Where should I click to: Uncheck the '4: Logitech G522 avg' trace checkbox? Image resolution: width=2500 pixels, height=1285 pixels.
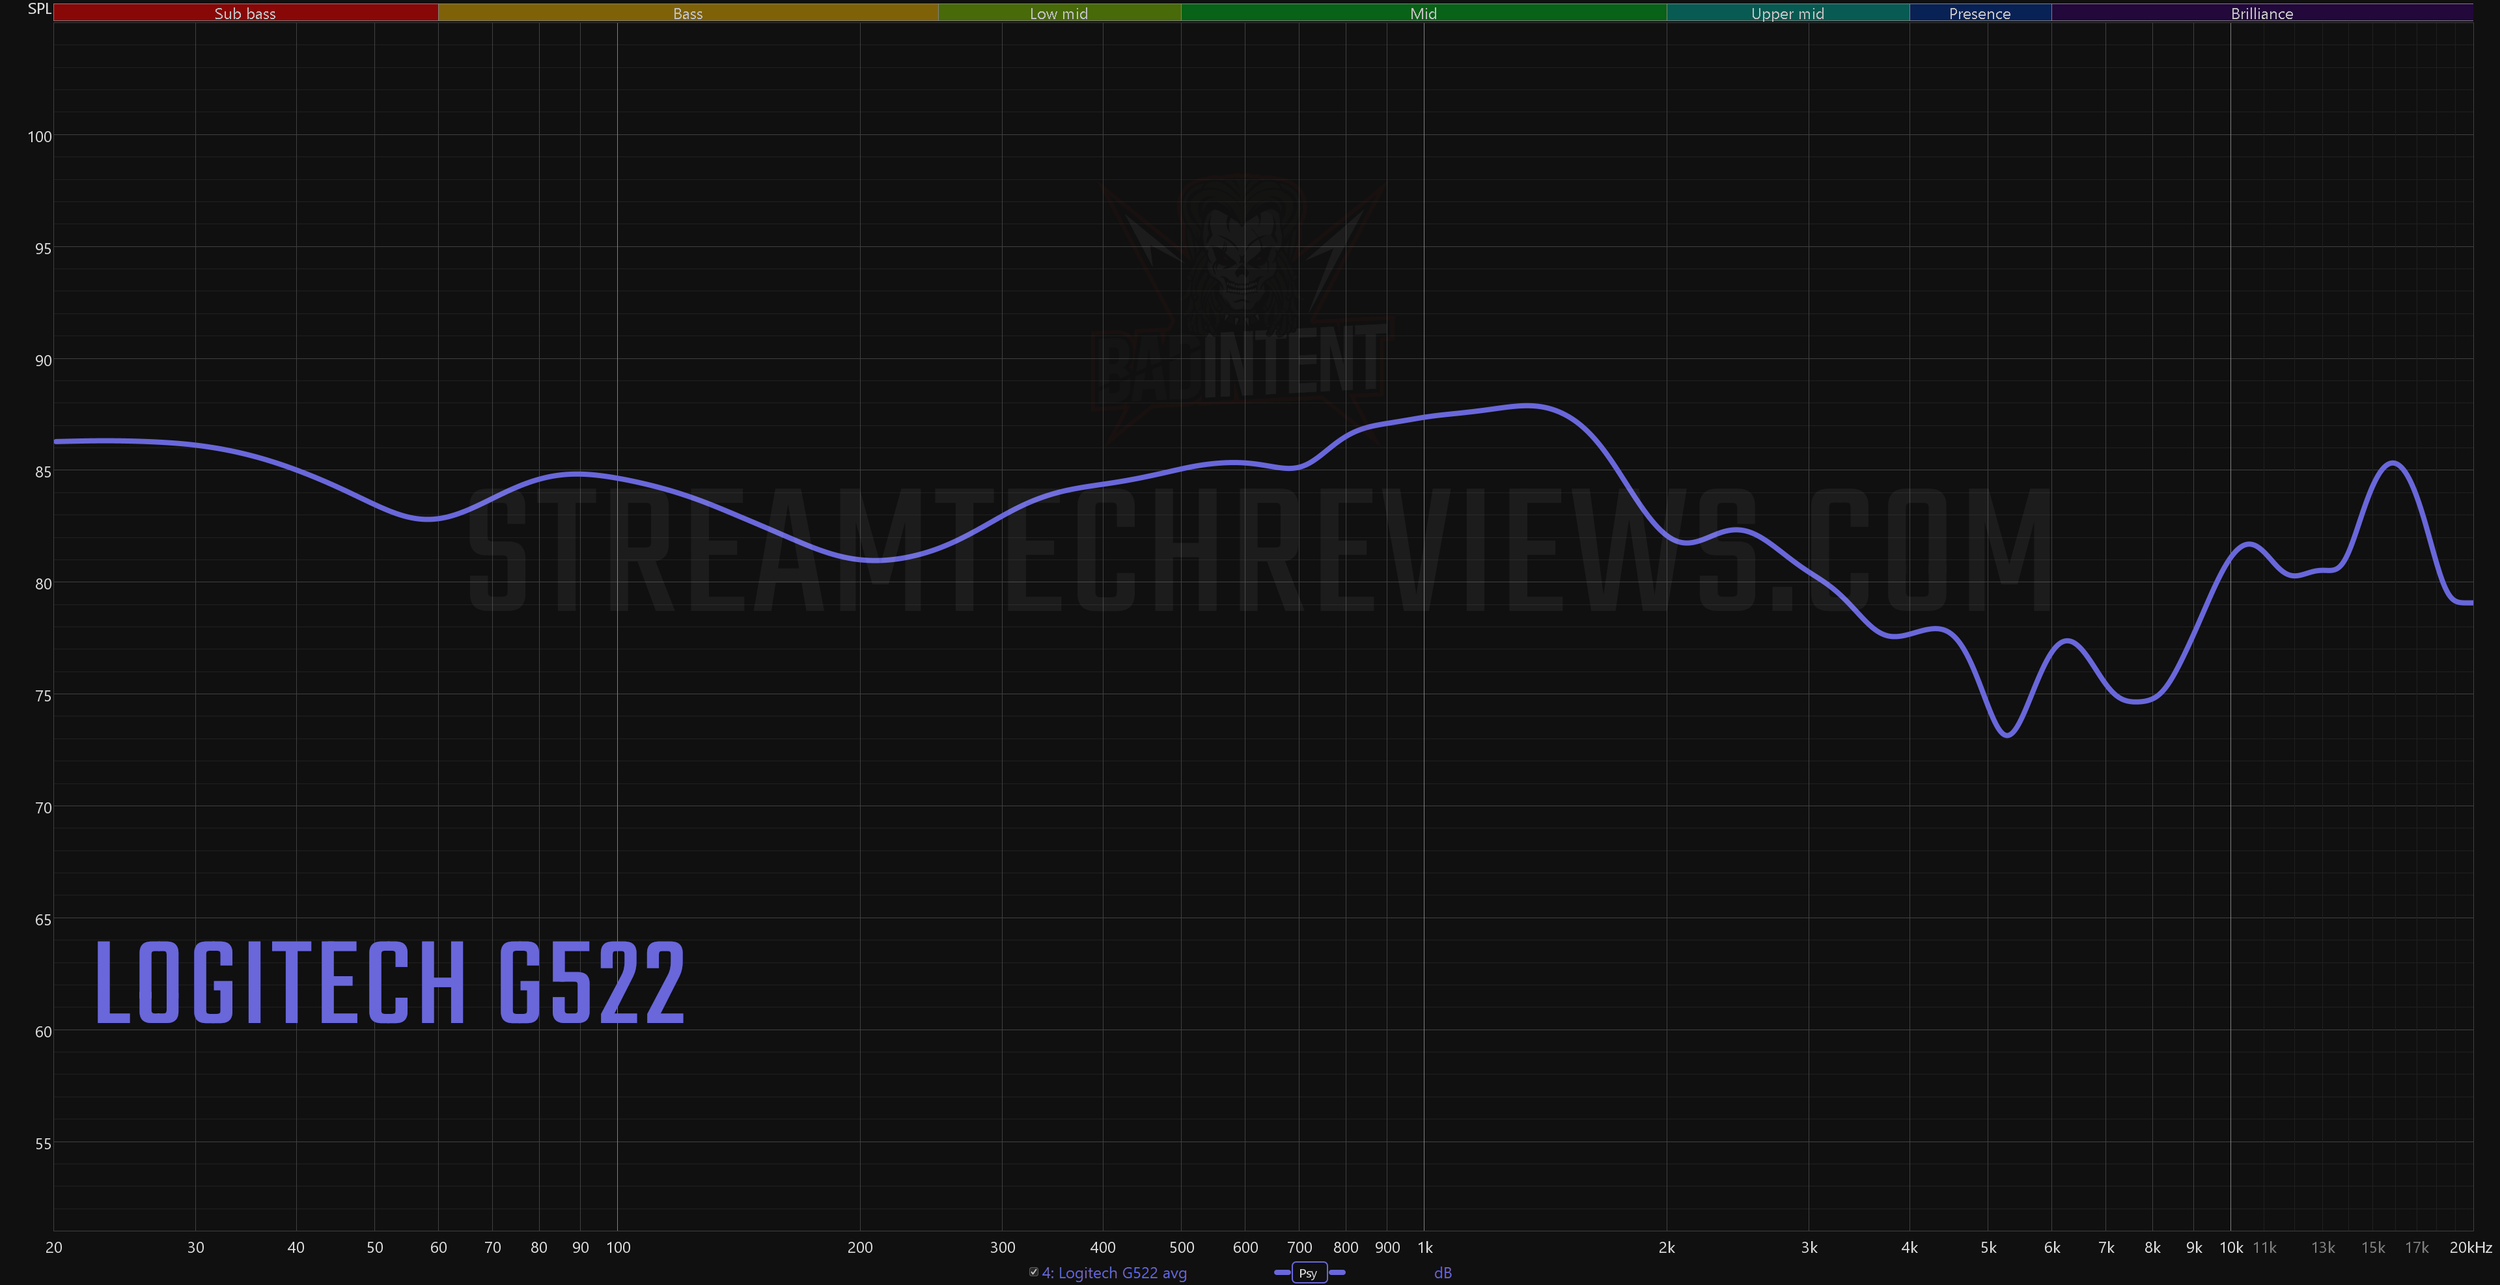pos(1033,1272)
